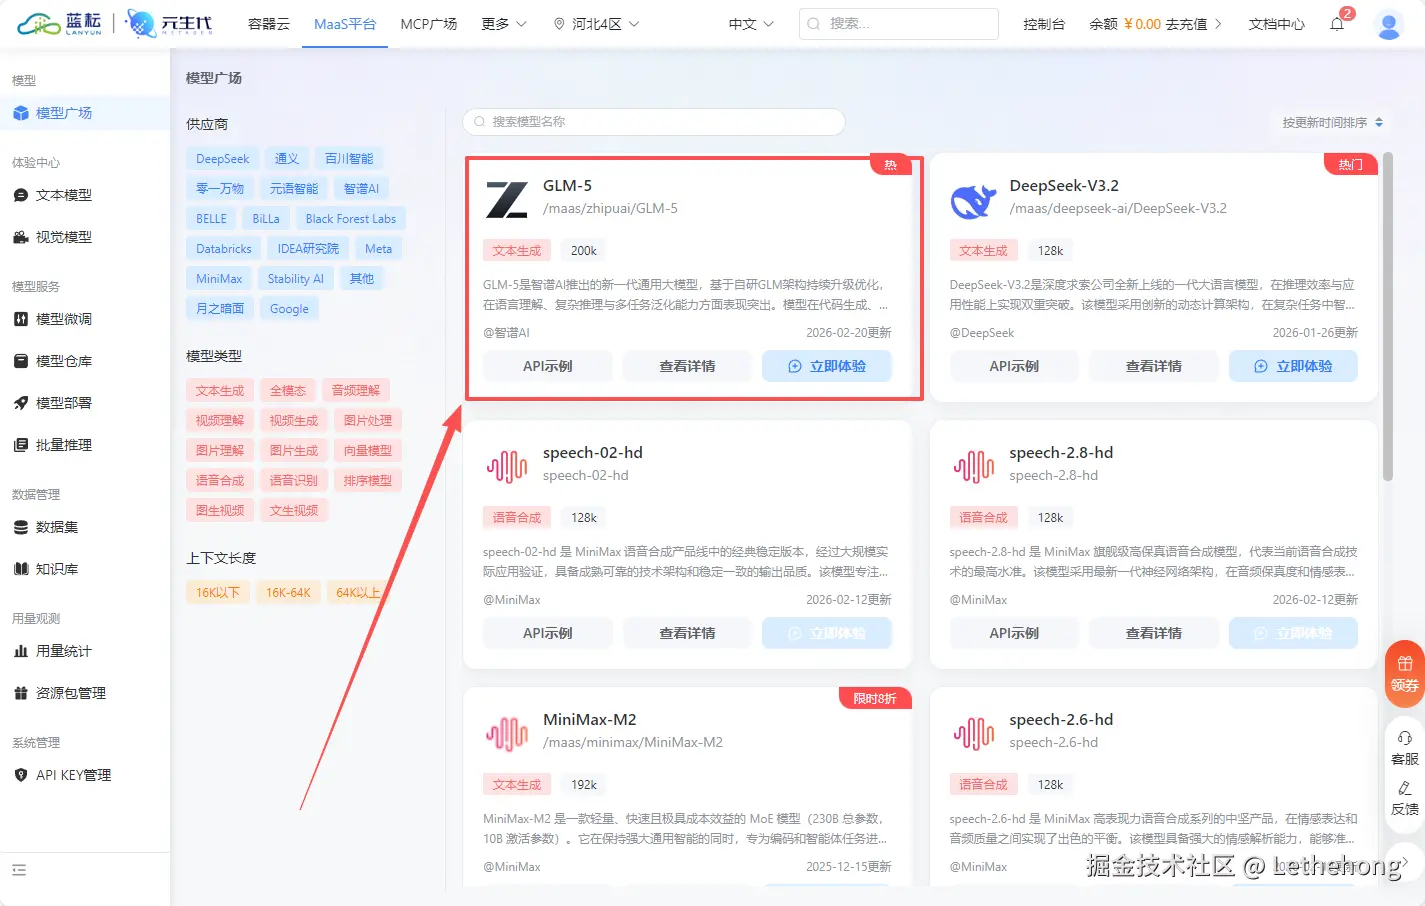This screenshot has height=906, width=1425.
Task: Click the DeepSeek whale logo
Action: tap(973, 200)
